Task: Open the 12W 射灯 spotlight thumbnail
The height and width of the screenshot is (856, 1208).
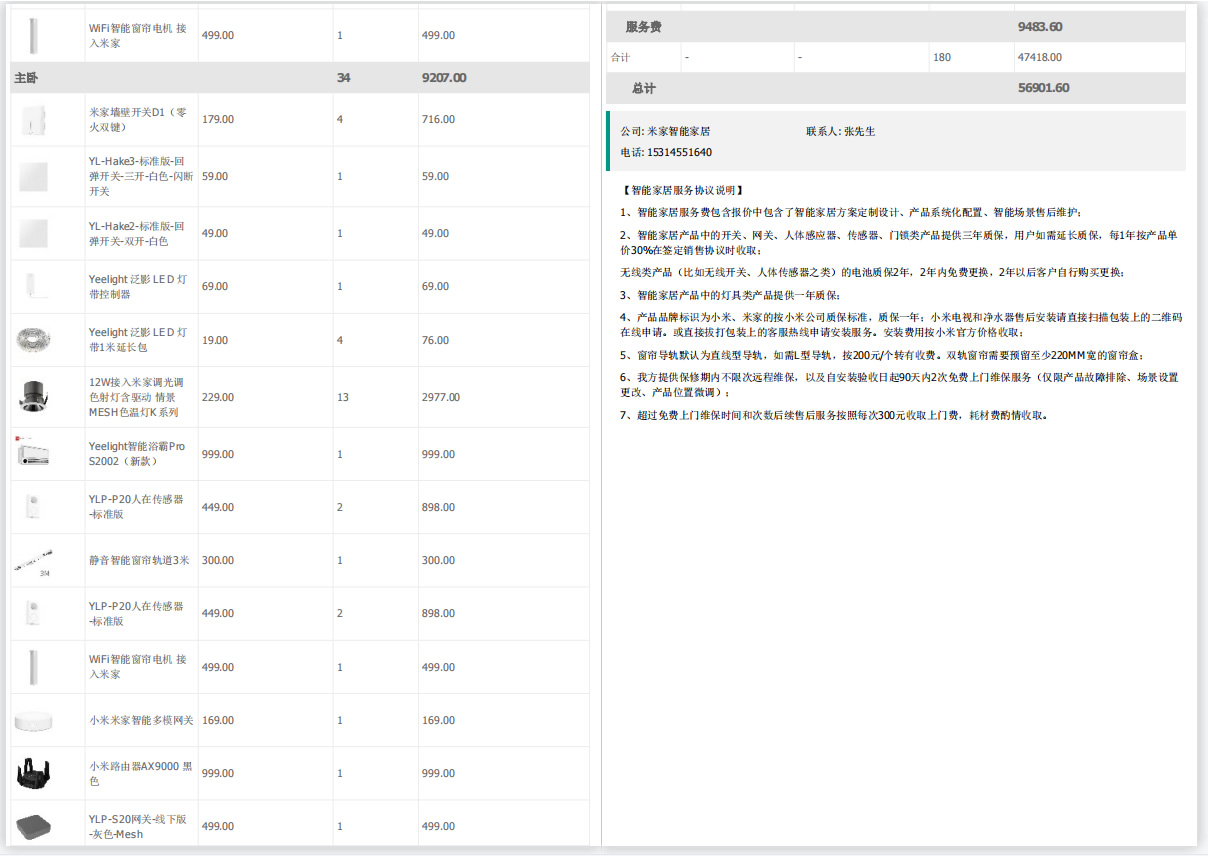Action: [33, 397]
